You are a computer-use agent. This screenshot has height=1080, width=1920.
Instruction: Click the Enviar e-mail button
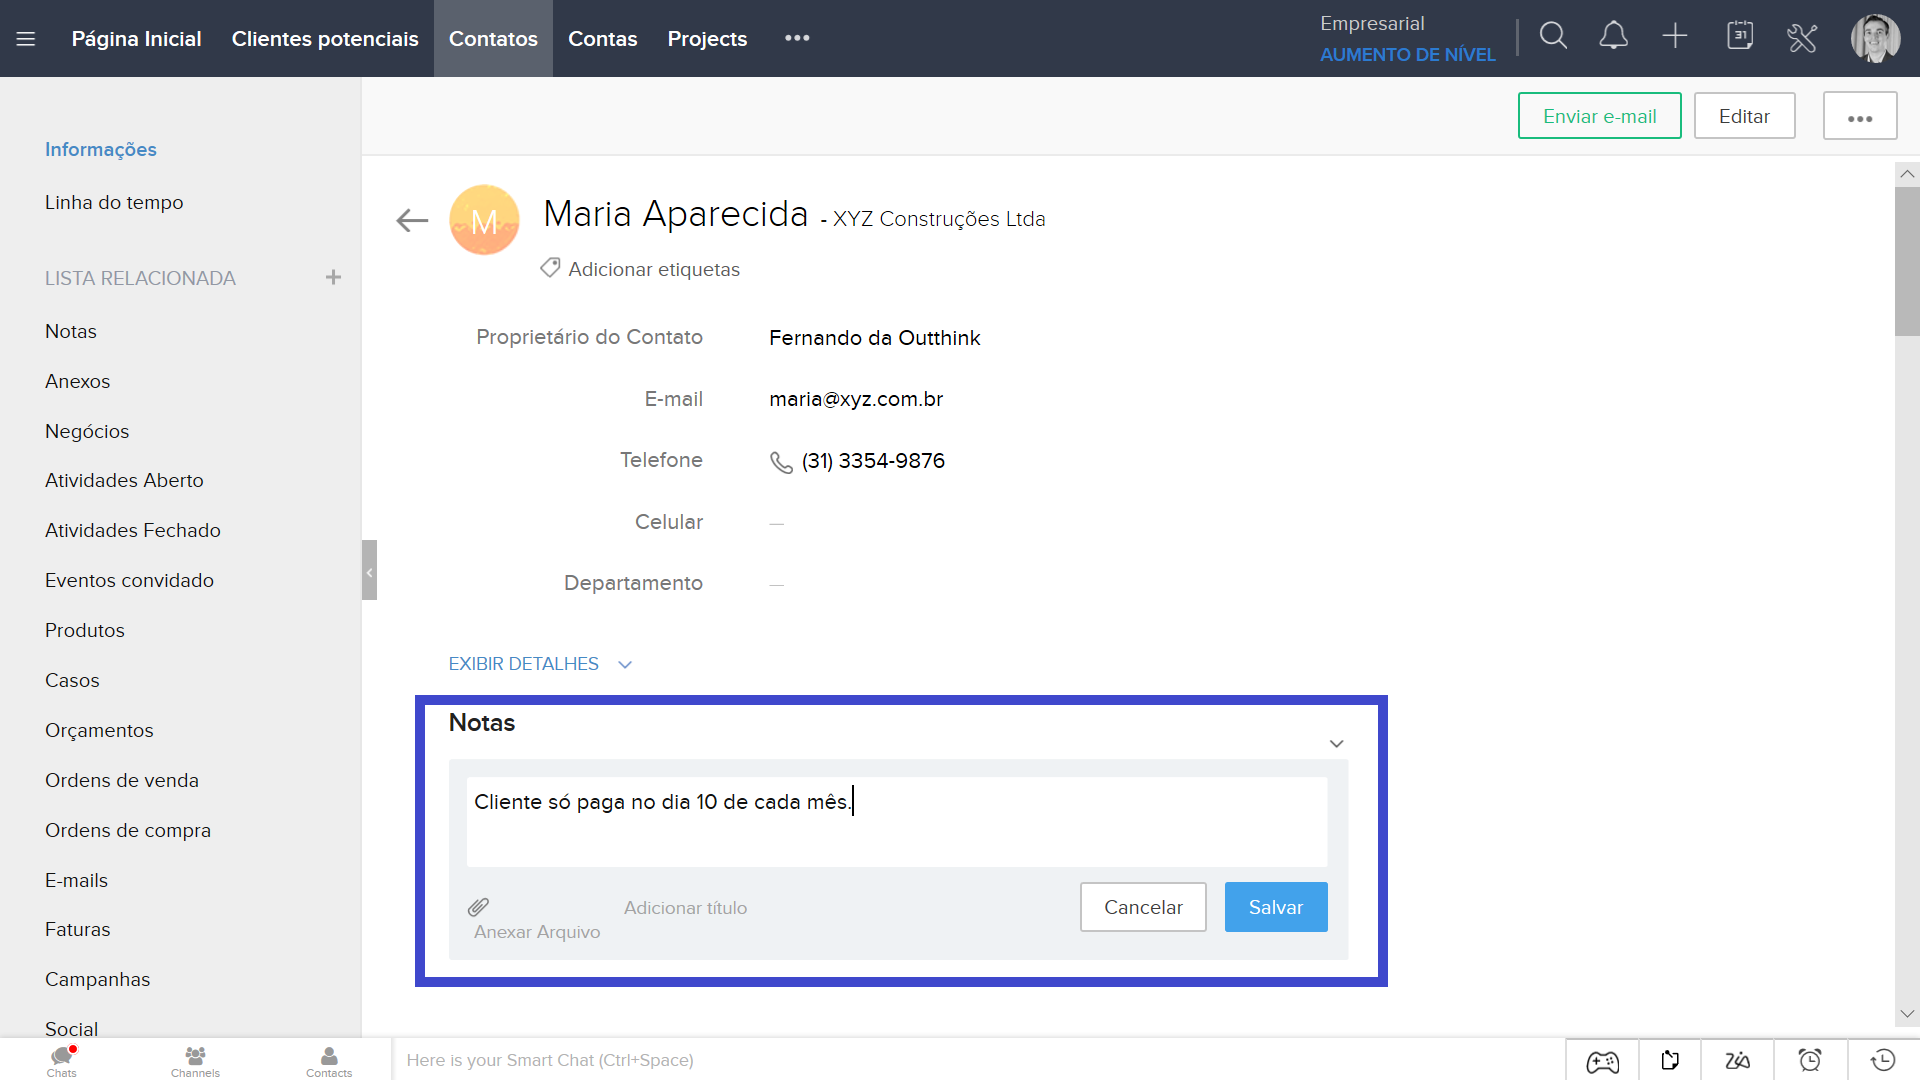[1599, 116]
